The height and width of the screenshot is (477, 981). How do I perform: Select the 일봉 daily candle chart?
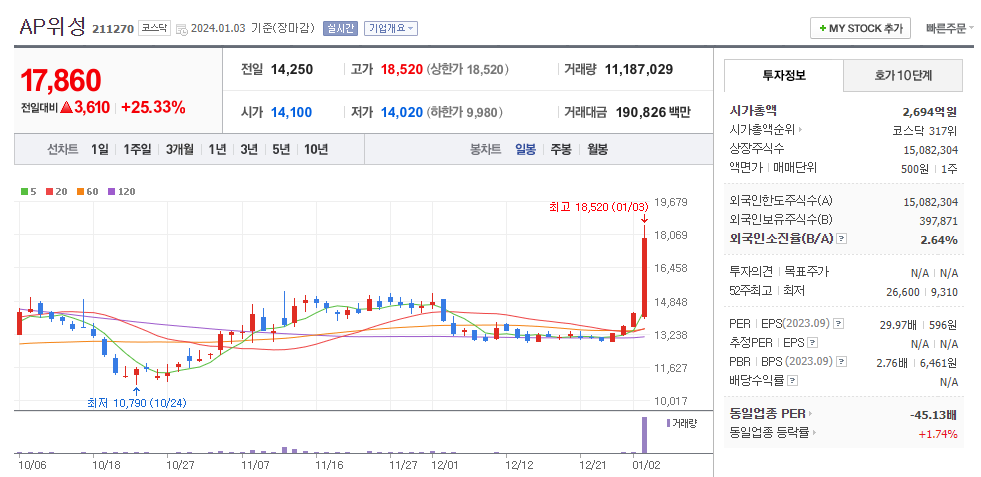[x=525, y=150]
